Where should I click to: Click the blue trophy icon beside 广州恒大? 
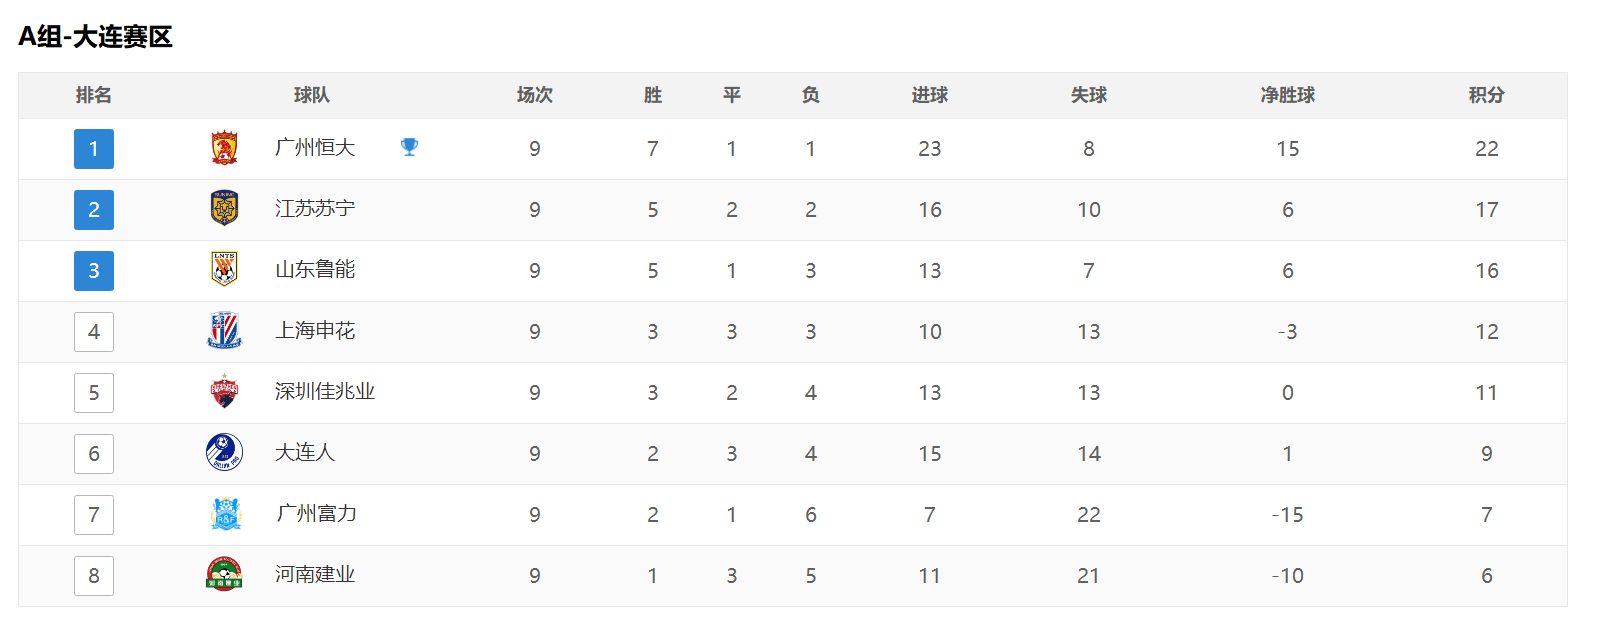409,147
